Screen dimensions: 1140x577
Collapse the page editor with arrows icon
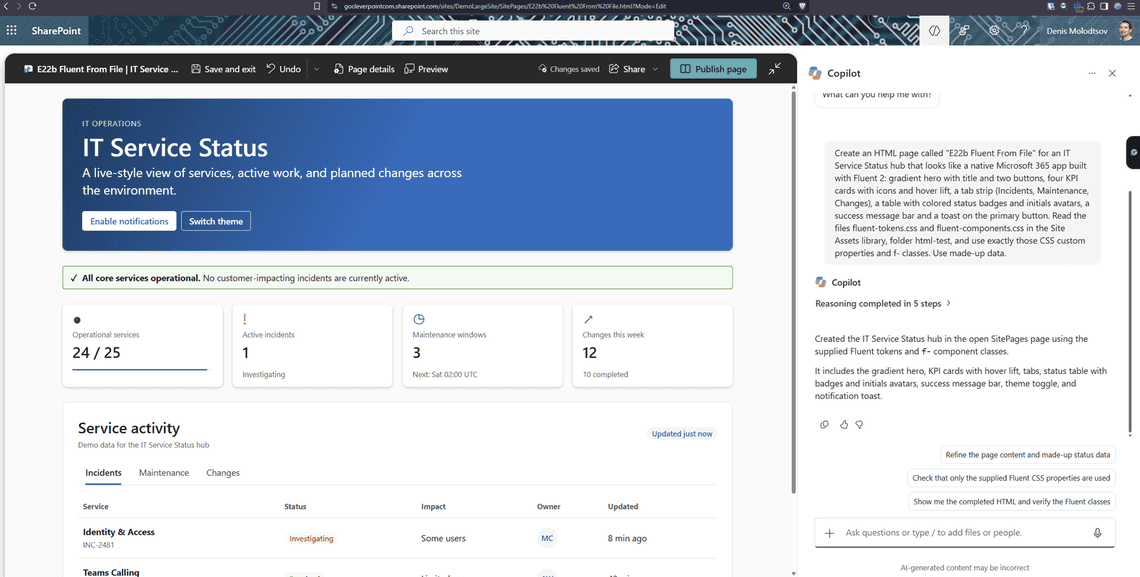click(x=775, y=68)
